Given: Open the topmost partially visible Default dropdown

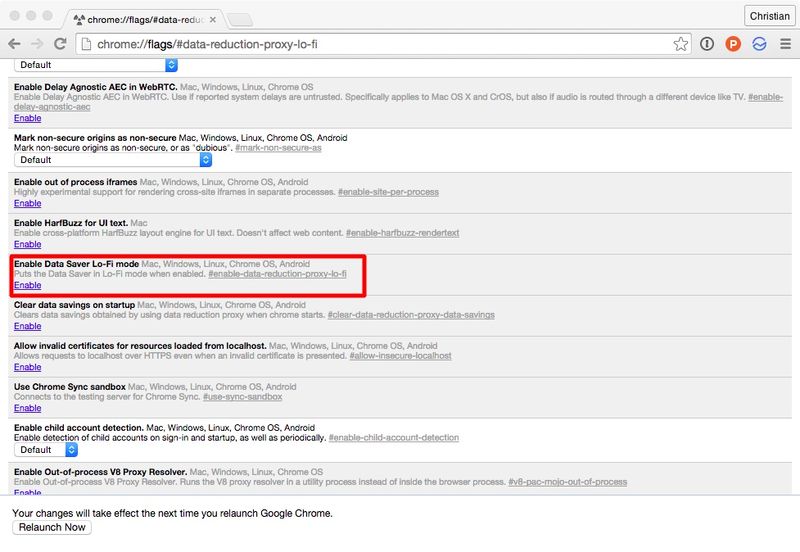Looking at the screenshot, I should click(96, 65).
